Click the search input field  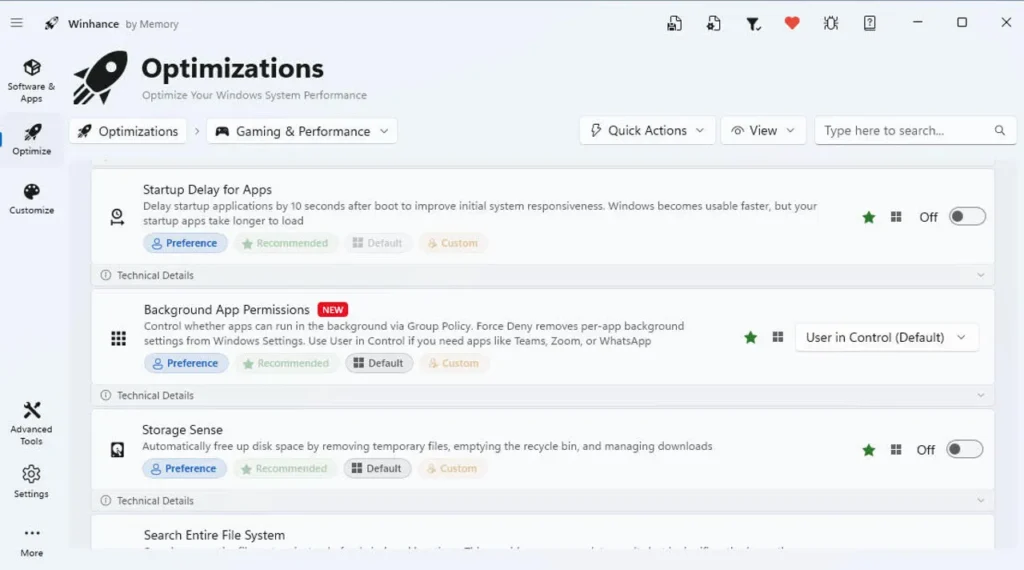pos(903,131)
